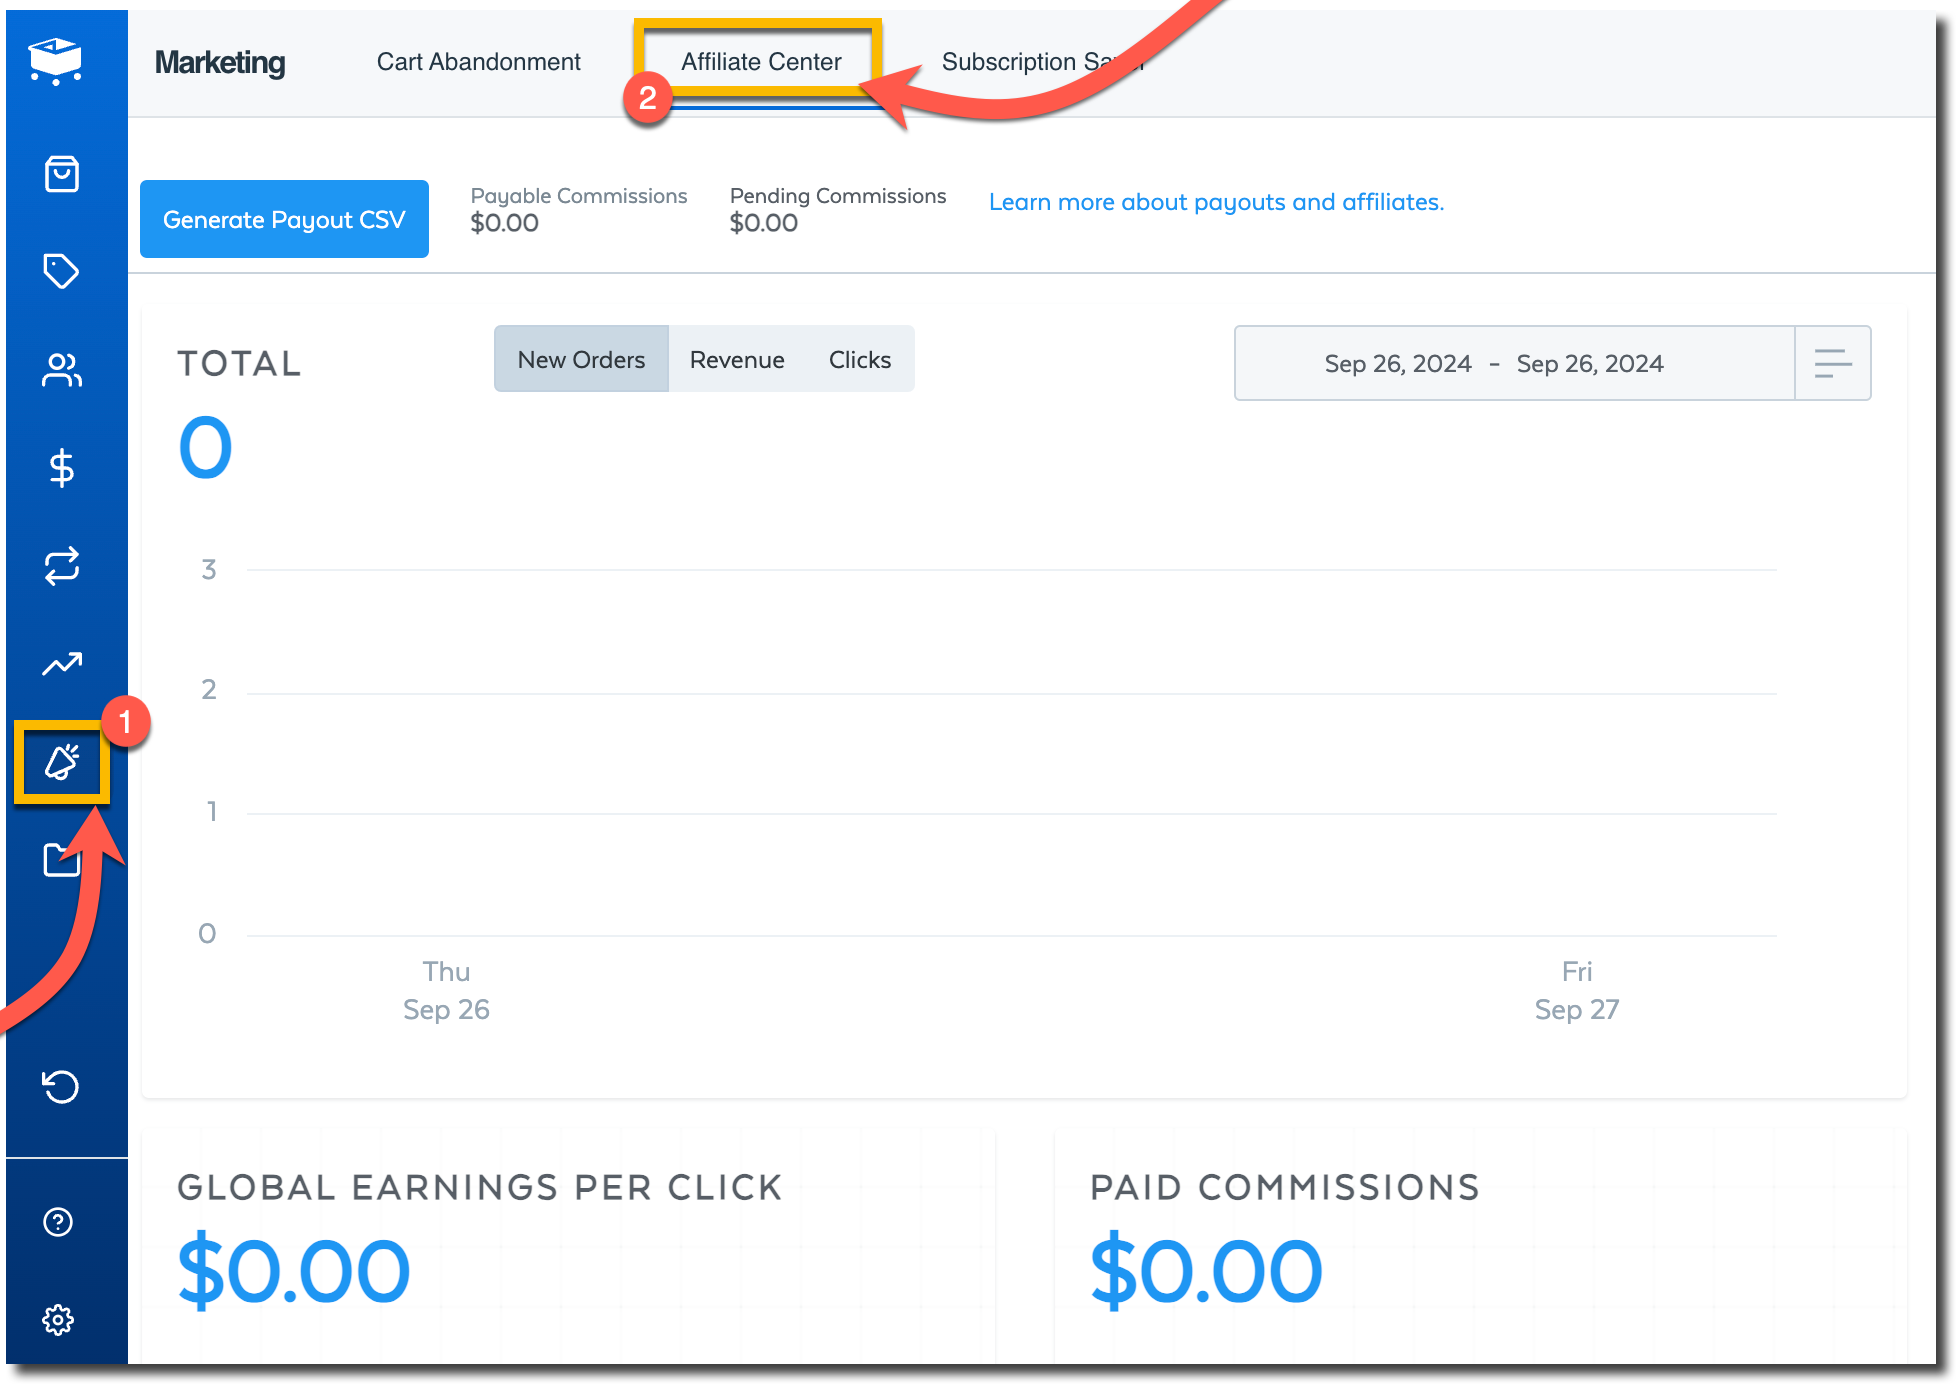
Task: Open the Help question mark icon
Action: [x=58, y=1222]
